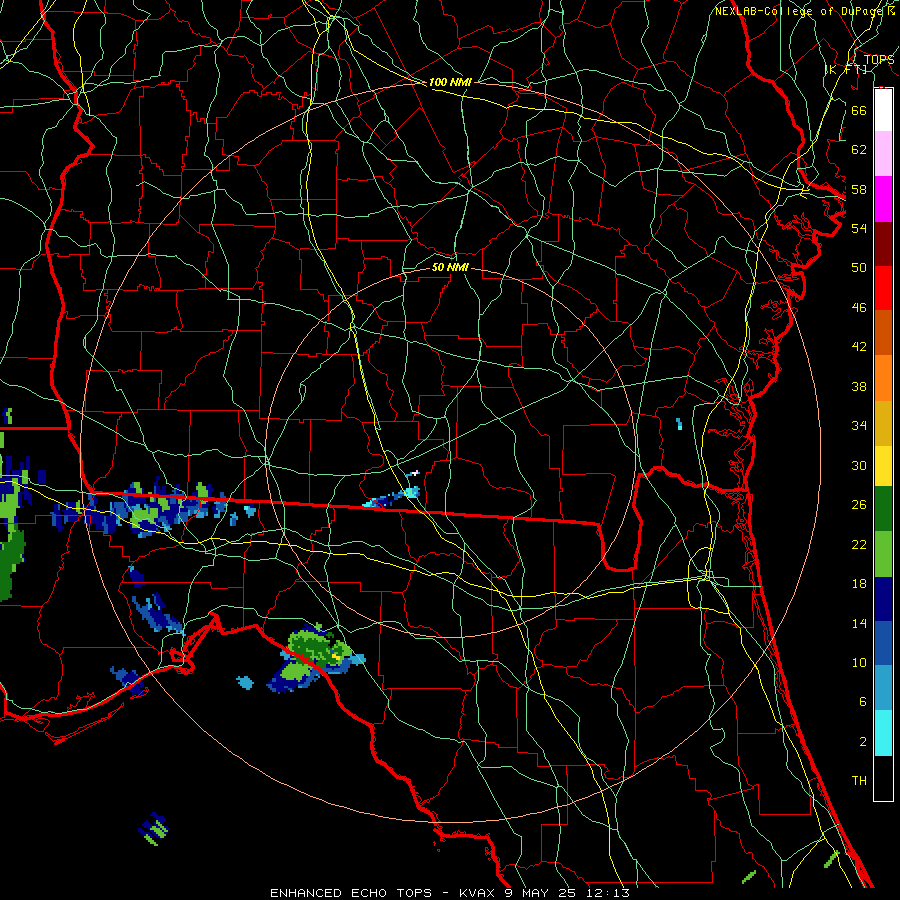The height and width of the screenshot is (900, 900).
Task: Click the gold legend swatch
Action: [883, 423]
